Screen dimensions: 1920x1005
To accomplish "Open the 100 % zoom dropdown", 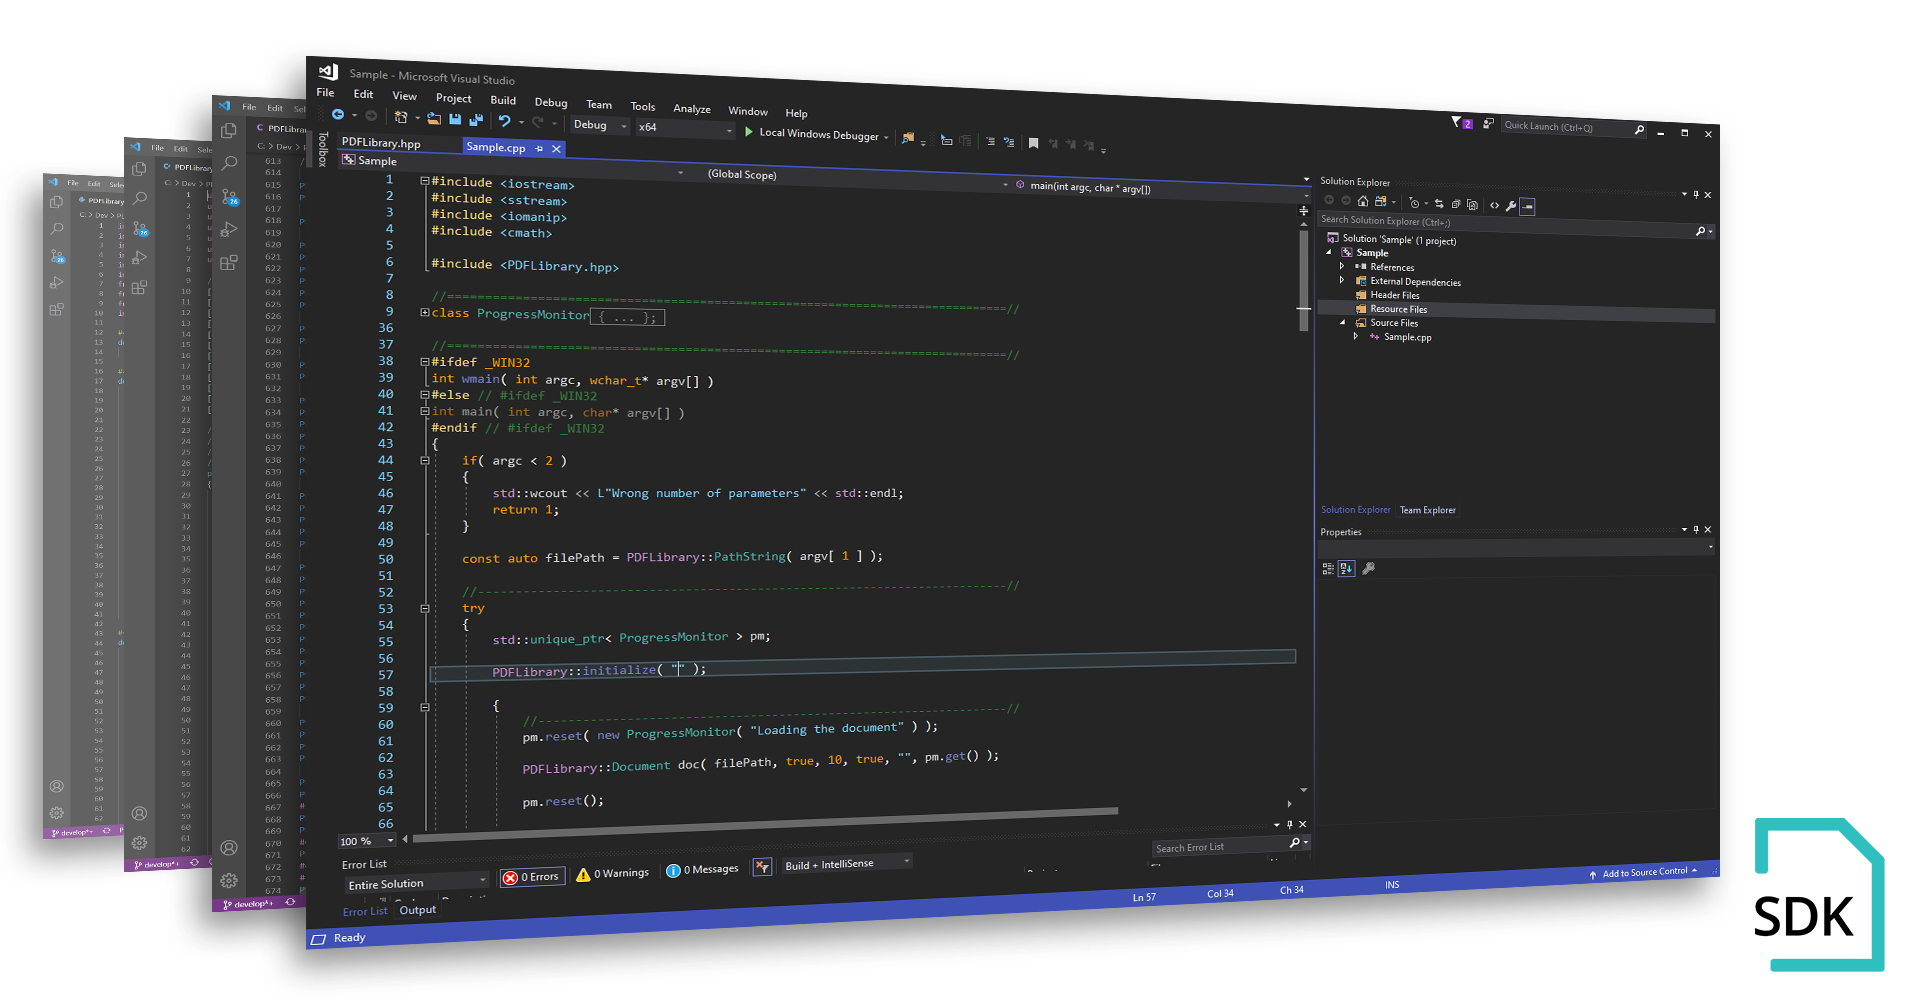I will click(x=366, y=841).
